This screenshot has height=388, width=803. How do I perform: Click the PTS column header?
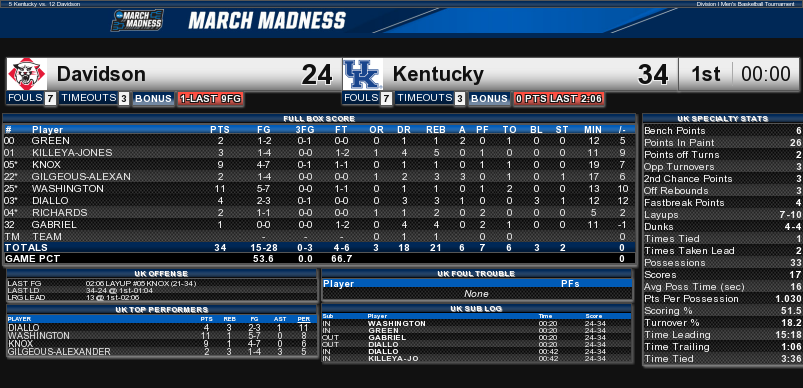220,130
